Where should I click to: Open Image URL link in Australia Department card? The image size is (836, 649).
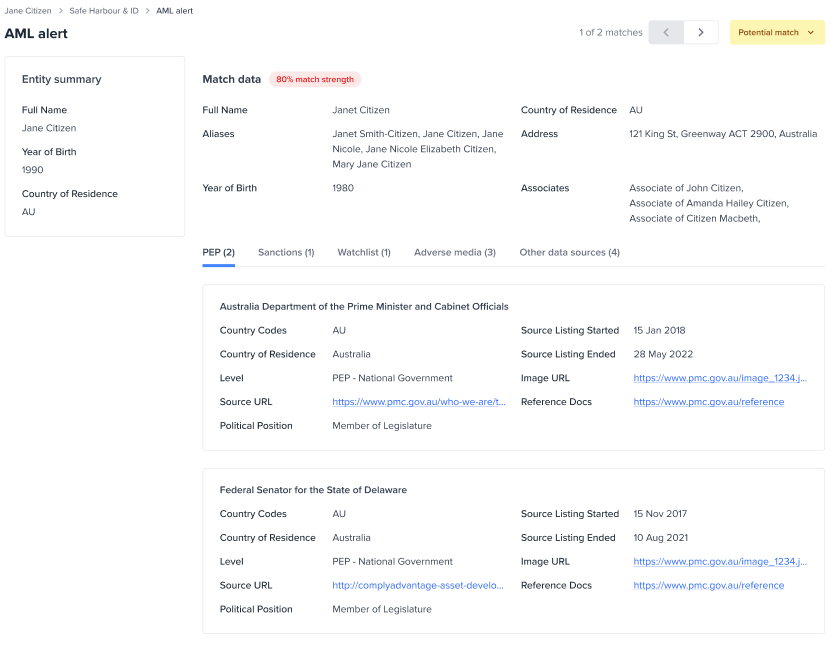719,378
